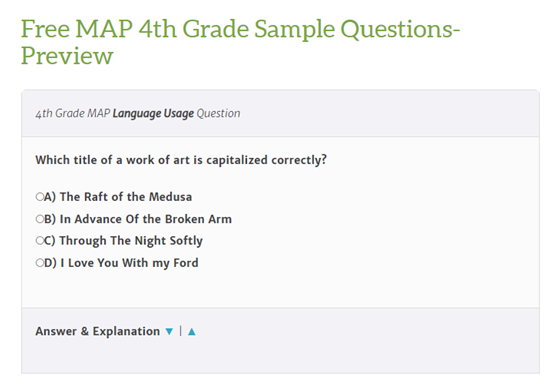Image resolution: width=558 pixels, height=391 pixels.
Task: Open the 'Answer & Explanation' label
Action: [x=98, y=331]
